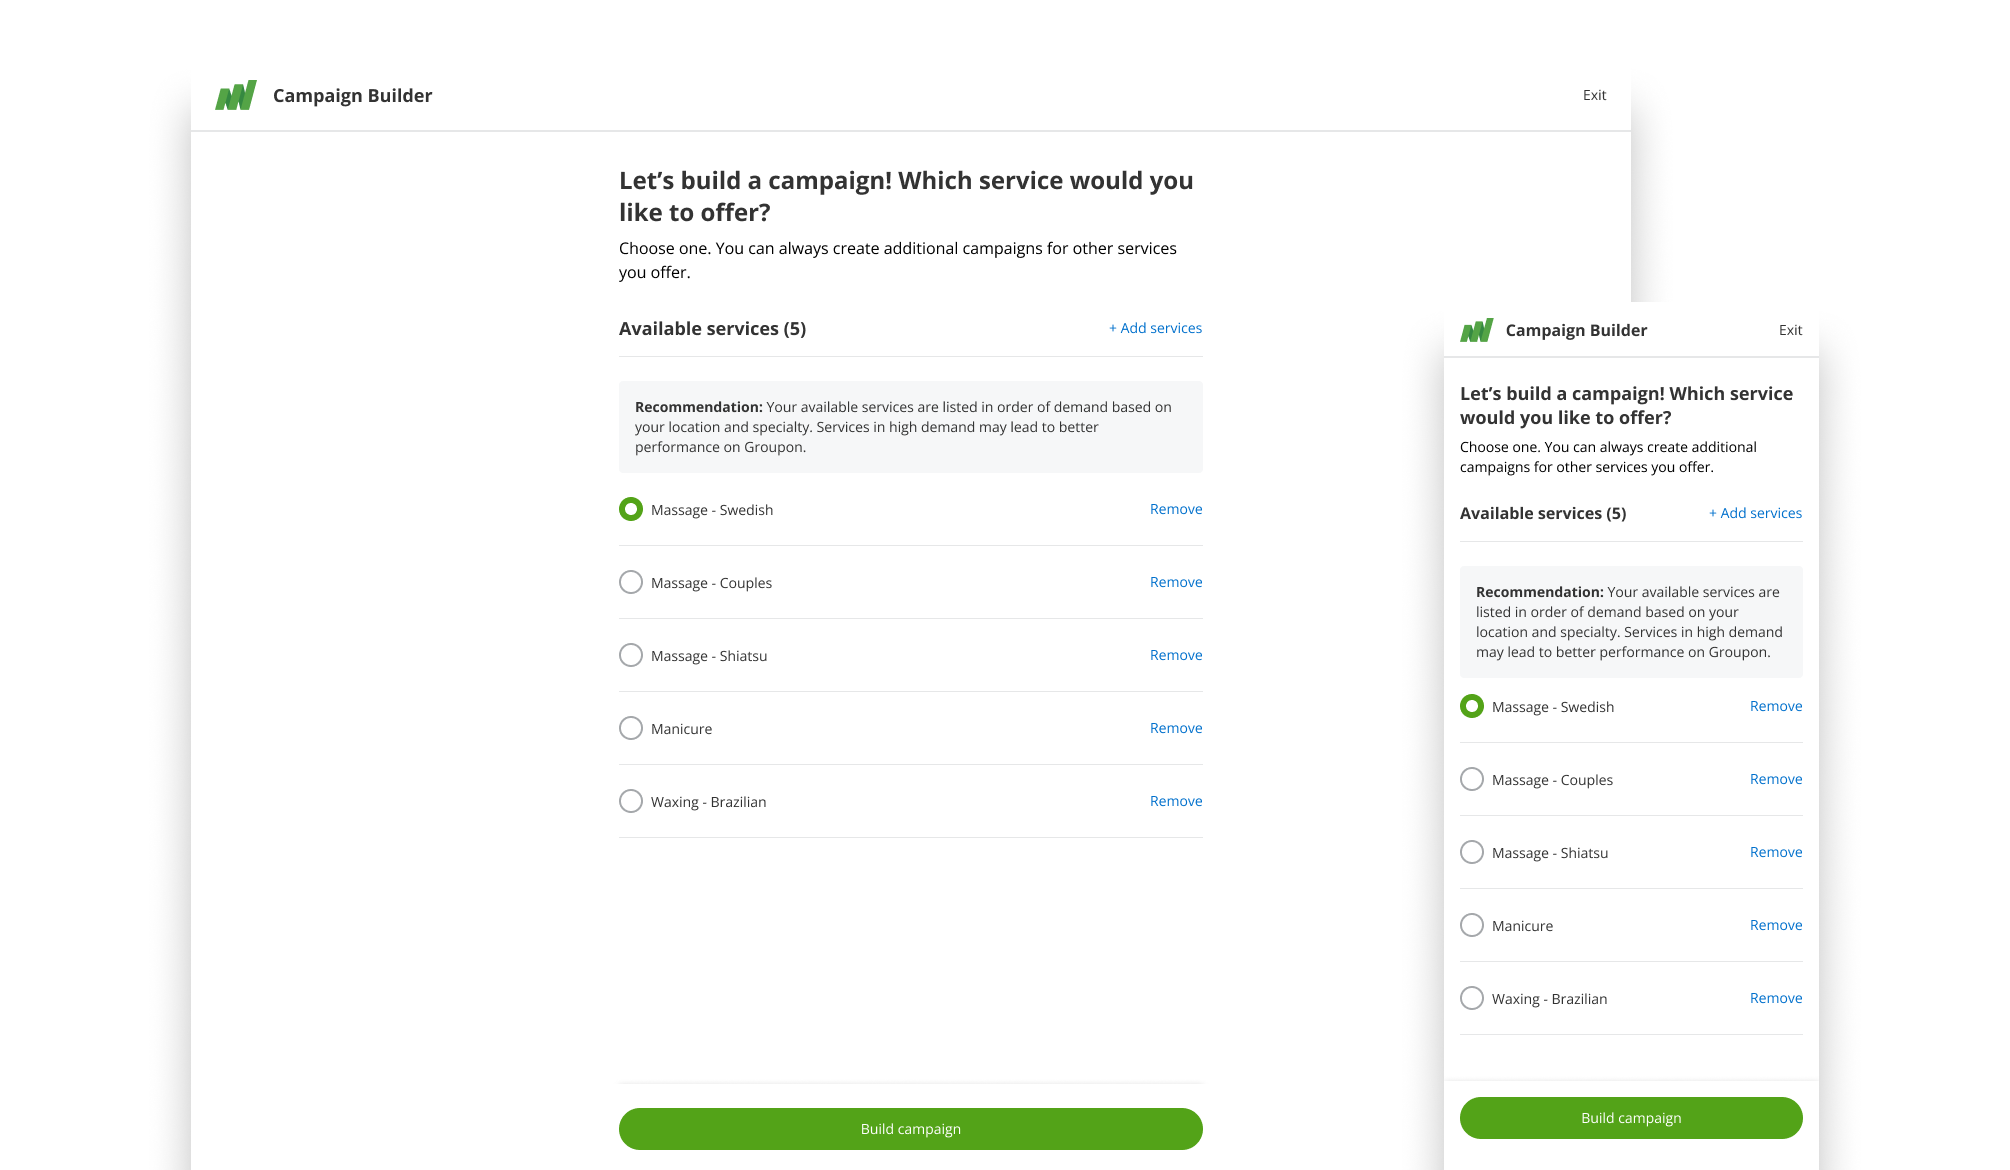Select Massage - Shiatsu radio in desktop view
The height and width of the screenshot is (1170, 2010).
click(631, 655)
